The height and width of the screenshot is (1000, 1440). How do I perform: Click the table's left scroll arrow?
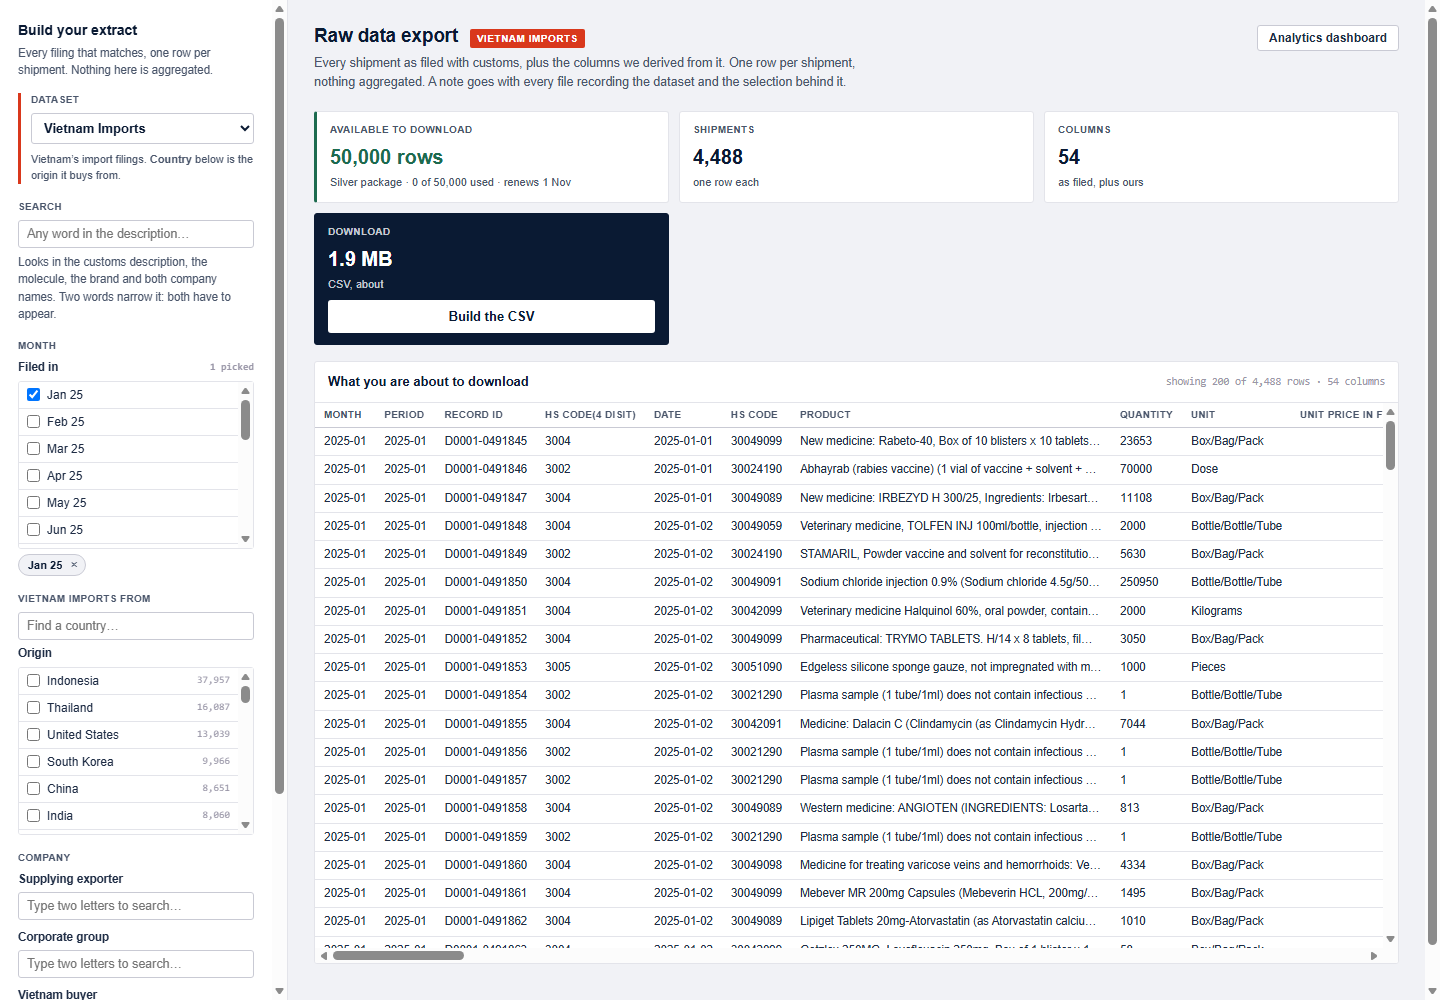323,956
